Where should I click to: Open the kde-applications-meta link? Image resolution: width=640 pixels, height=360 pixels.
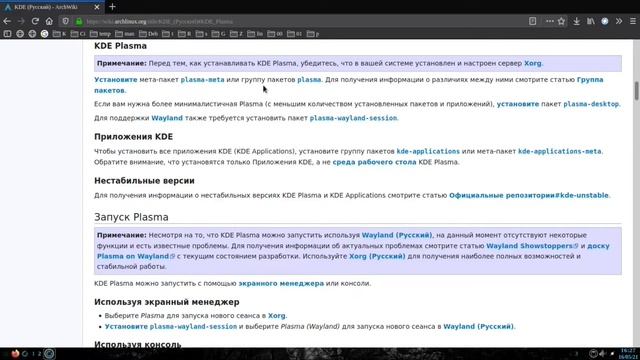click(560, 151)
